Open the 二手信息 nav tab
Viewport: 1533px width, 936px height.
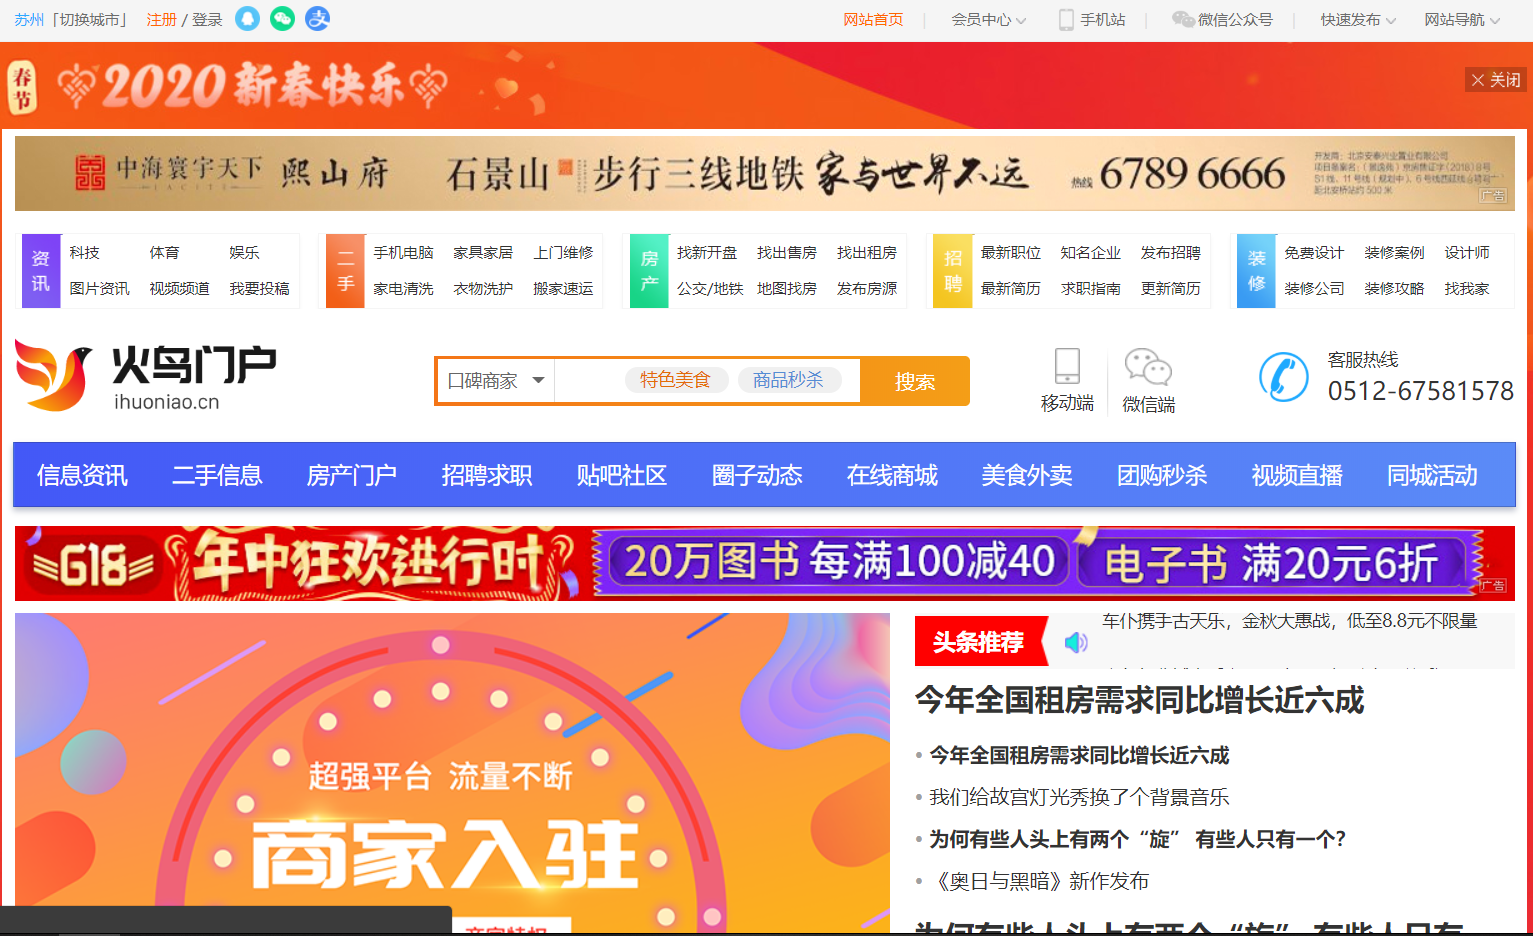(x=217, y=475)
